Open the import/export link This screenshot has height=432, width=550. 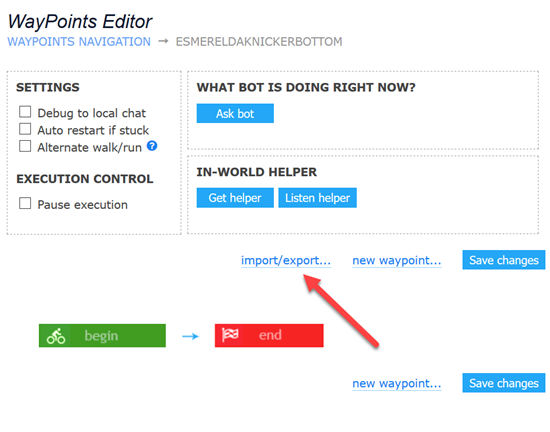286,261
